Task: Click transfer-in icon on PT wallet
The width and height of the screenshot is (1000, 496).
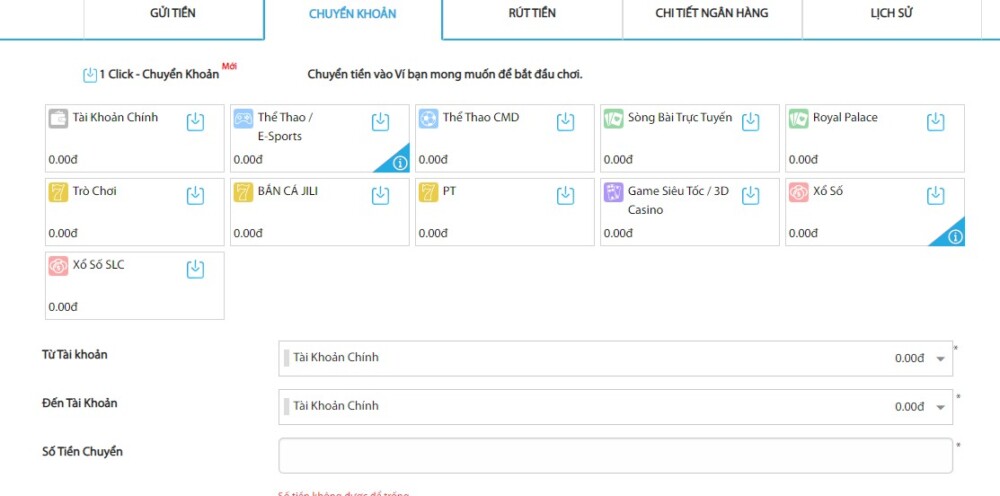Action: (565, 196)
